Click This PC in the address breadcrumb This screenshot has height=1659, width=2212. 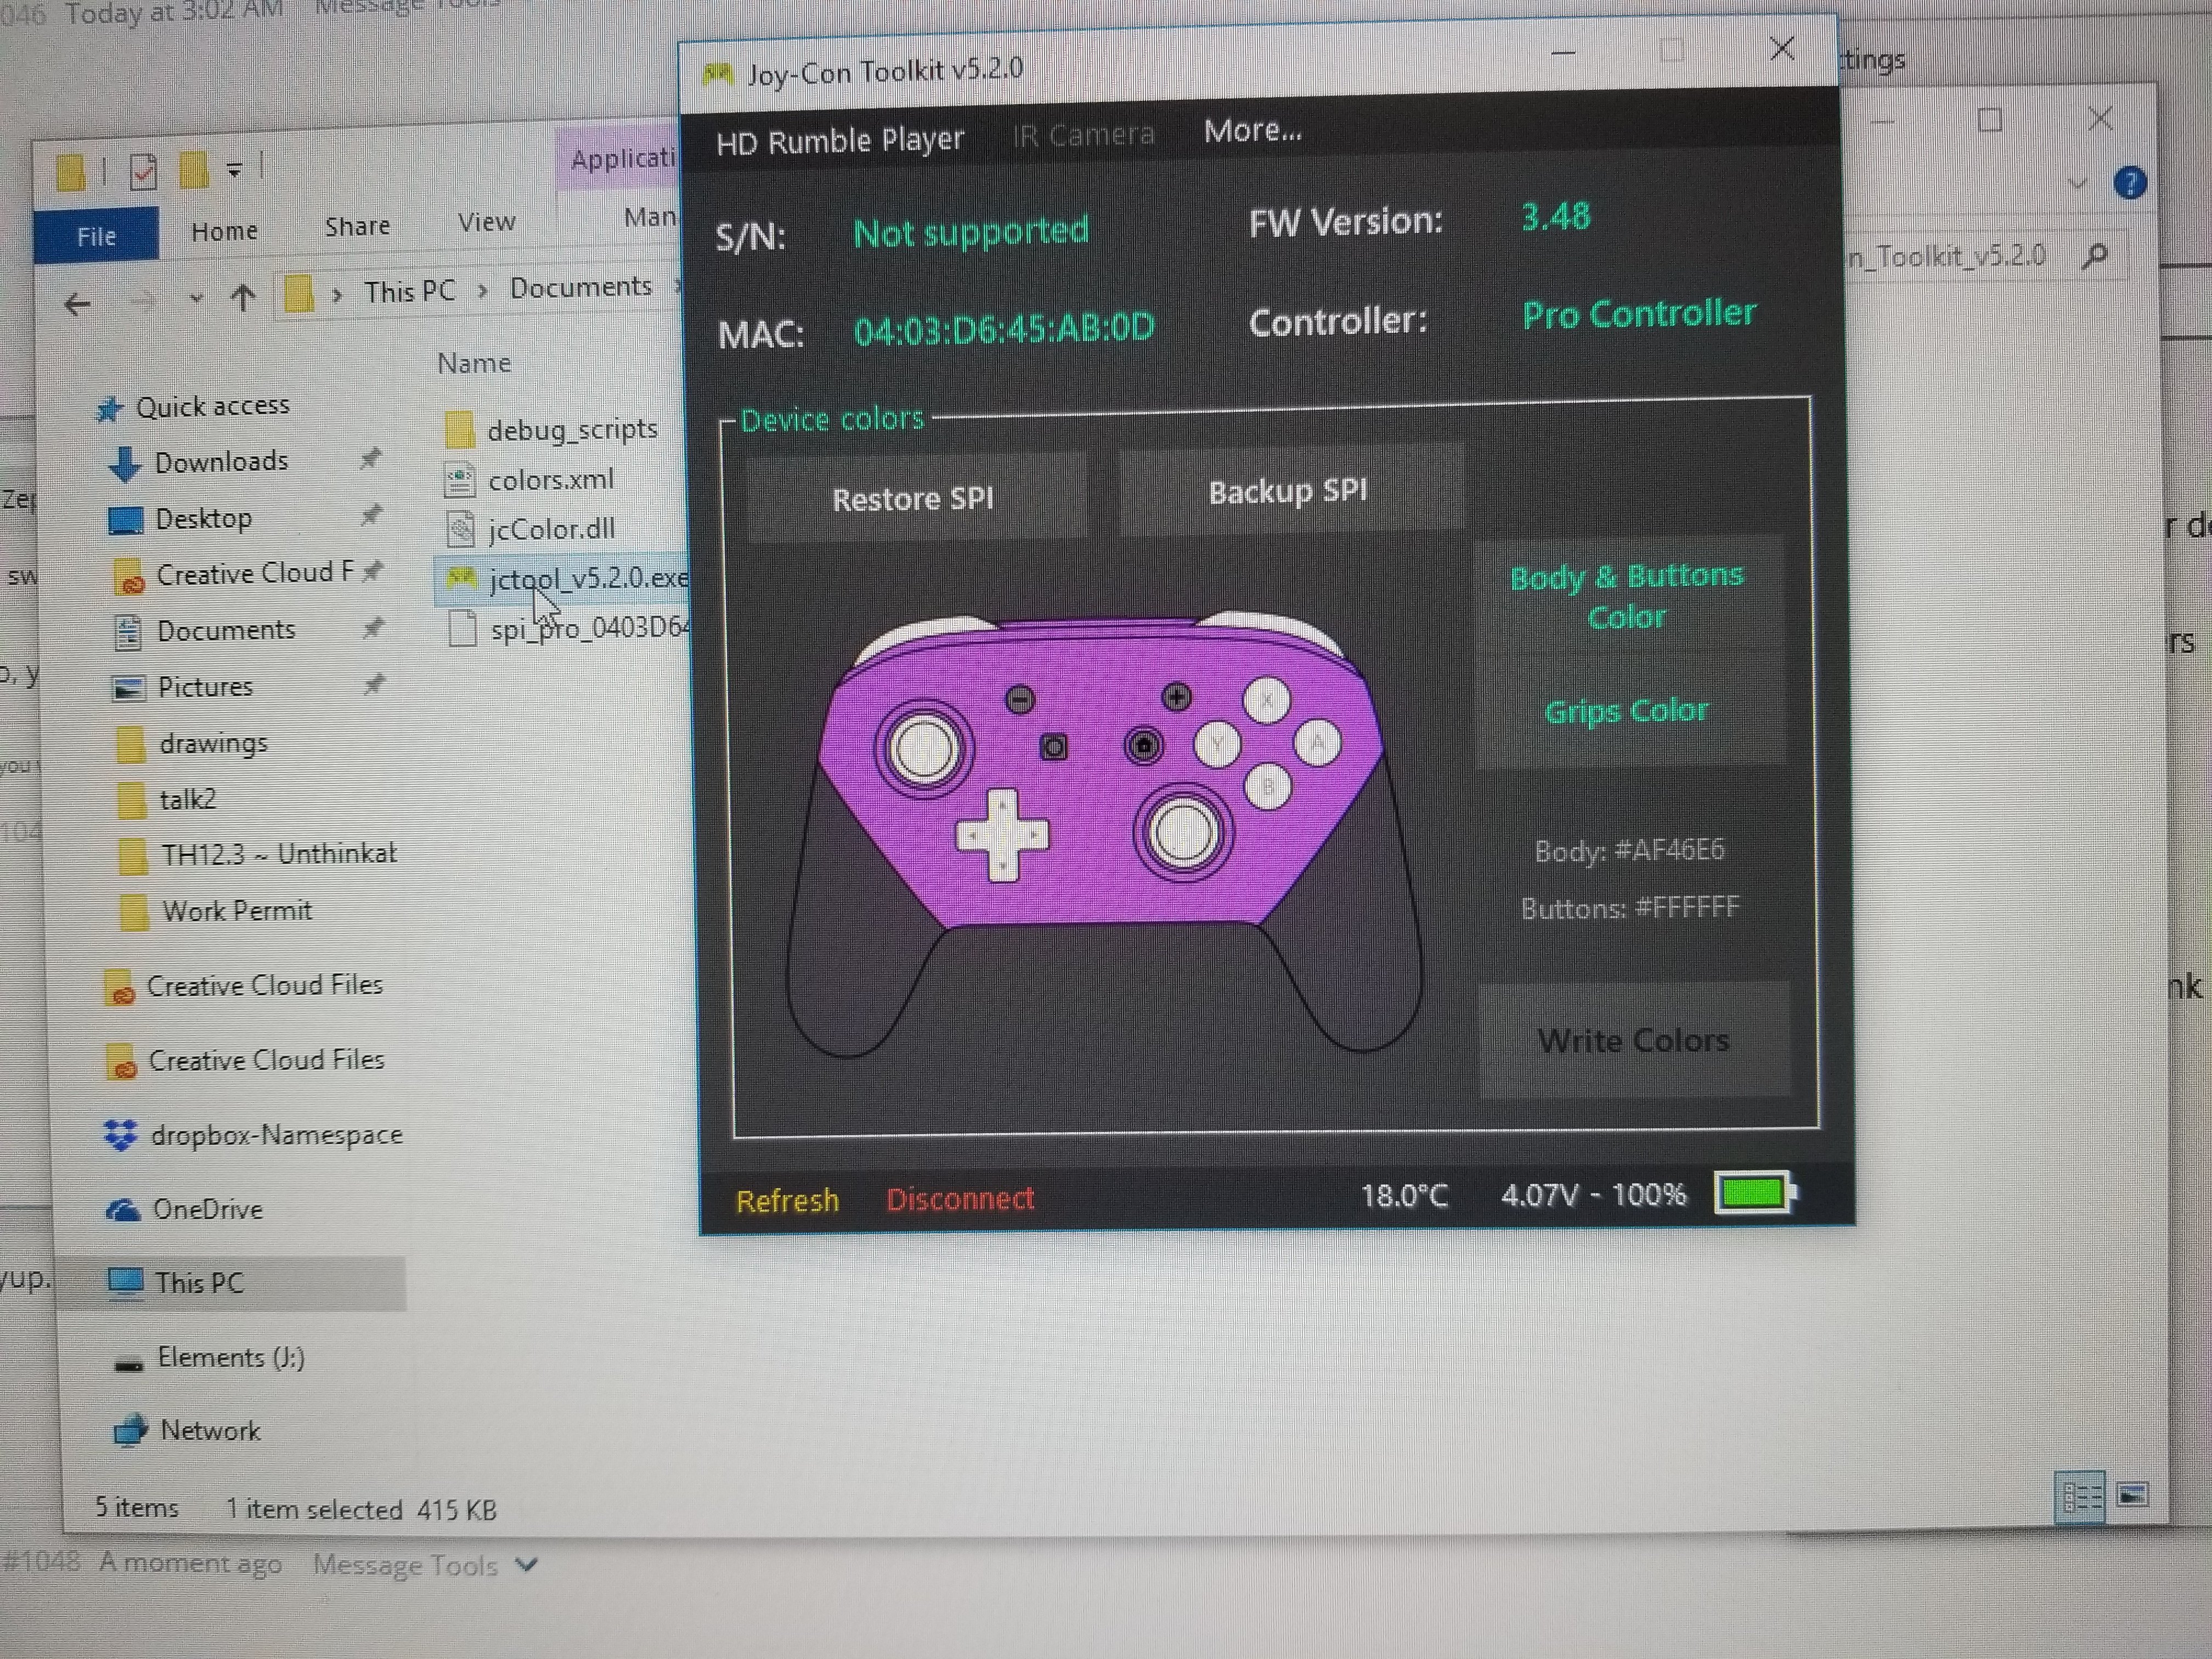409,291
